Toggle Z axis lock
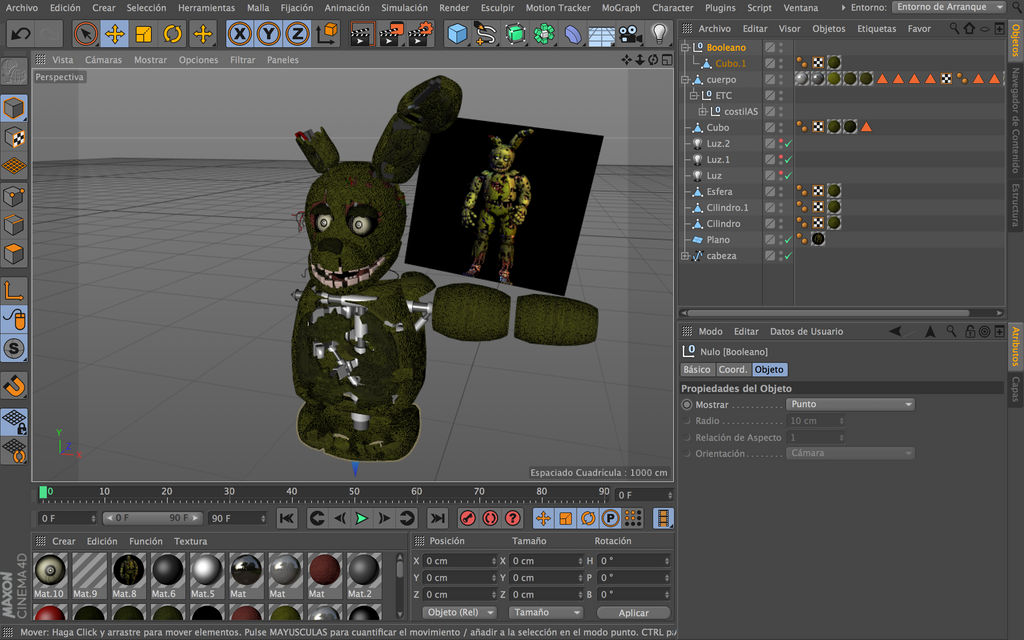The image size is (1024, 640). point(297,34)
